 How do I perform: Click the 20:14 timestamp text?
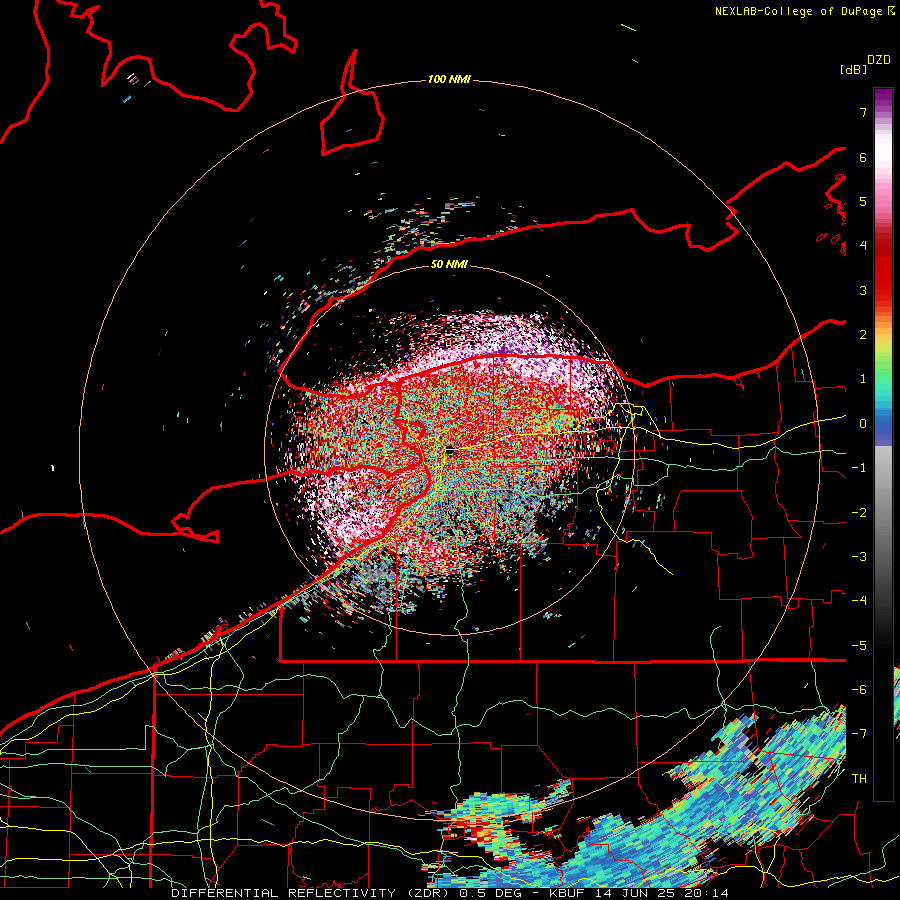[x=705, y=893]
